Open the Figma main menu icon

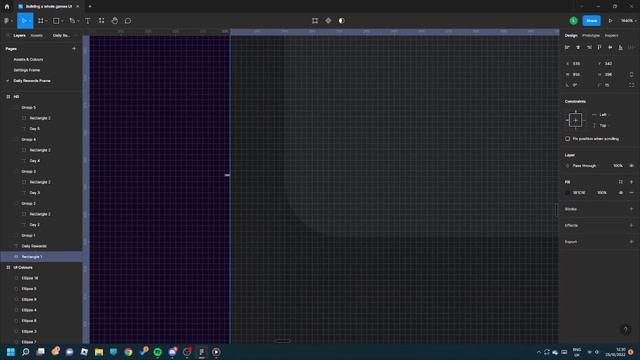pos(7,21)
